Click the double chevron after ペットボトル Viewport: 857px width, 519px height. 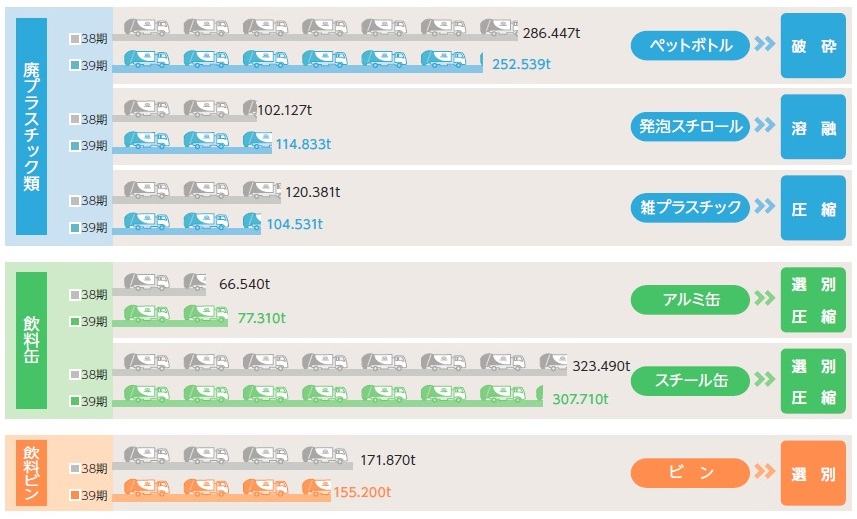point(765,45)
